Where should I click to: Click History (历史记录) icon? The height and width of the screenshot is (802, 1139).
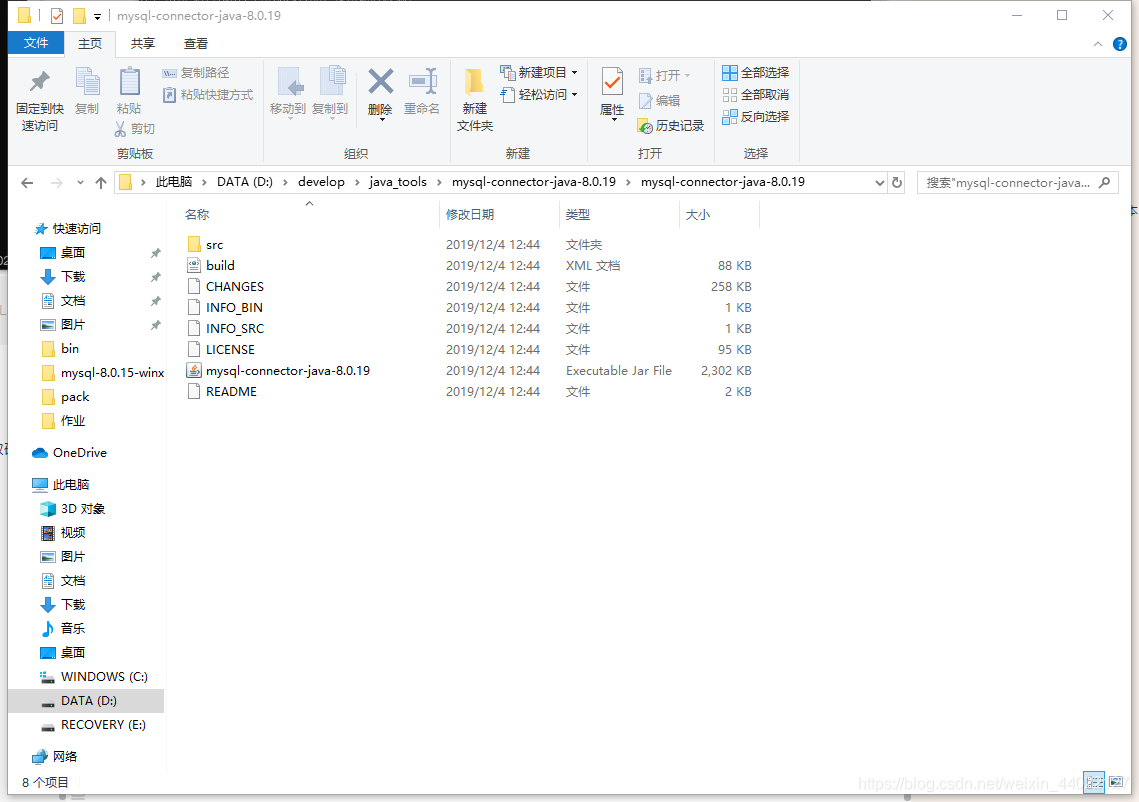(x=645, y=126)
